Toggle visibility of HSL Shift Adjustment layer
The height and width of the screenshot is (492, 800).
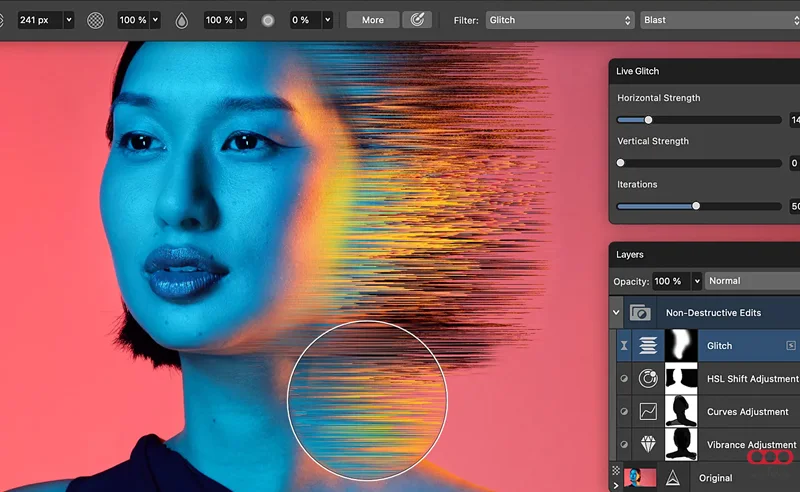click(624, 379)
